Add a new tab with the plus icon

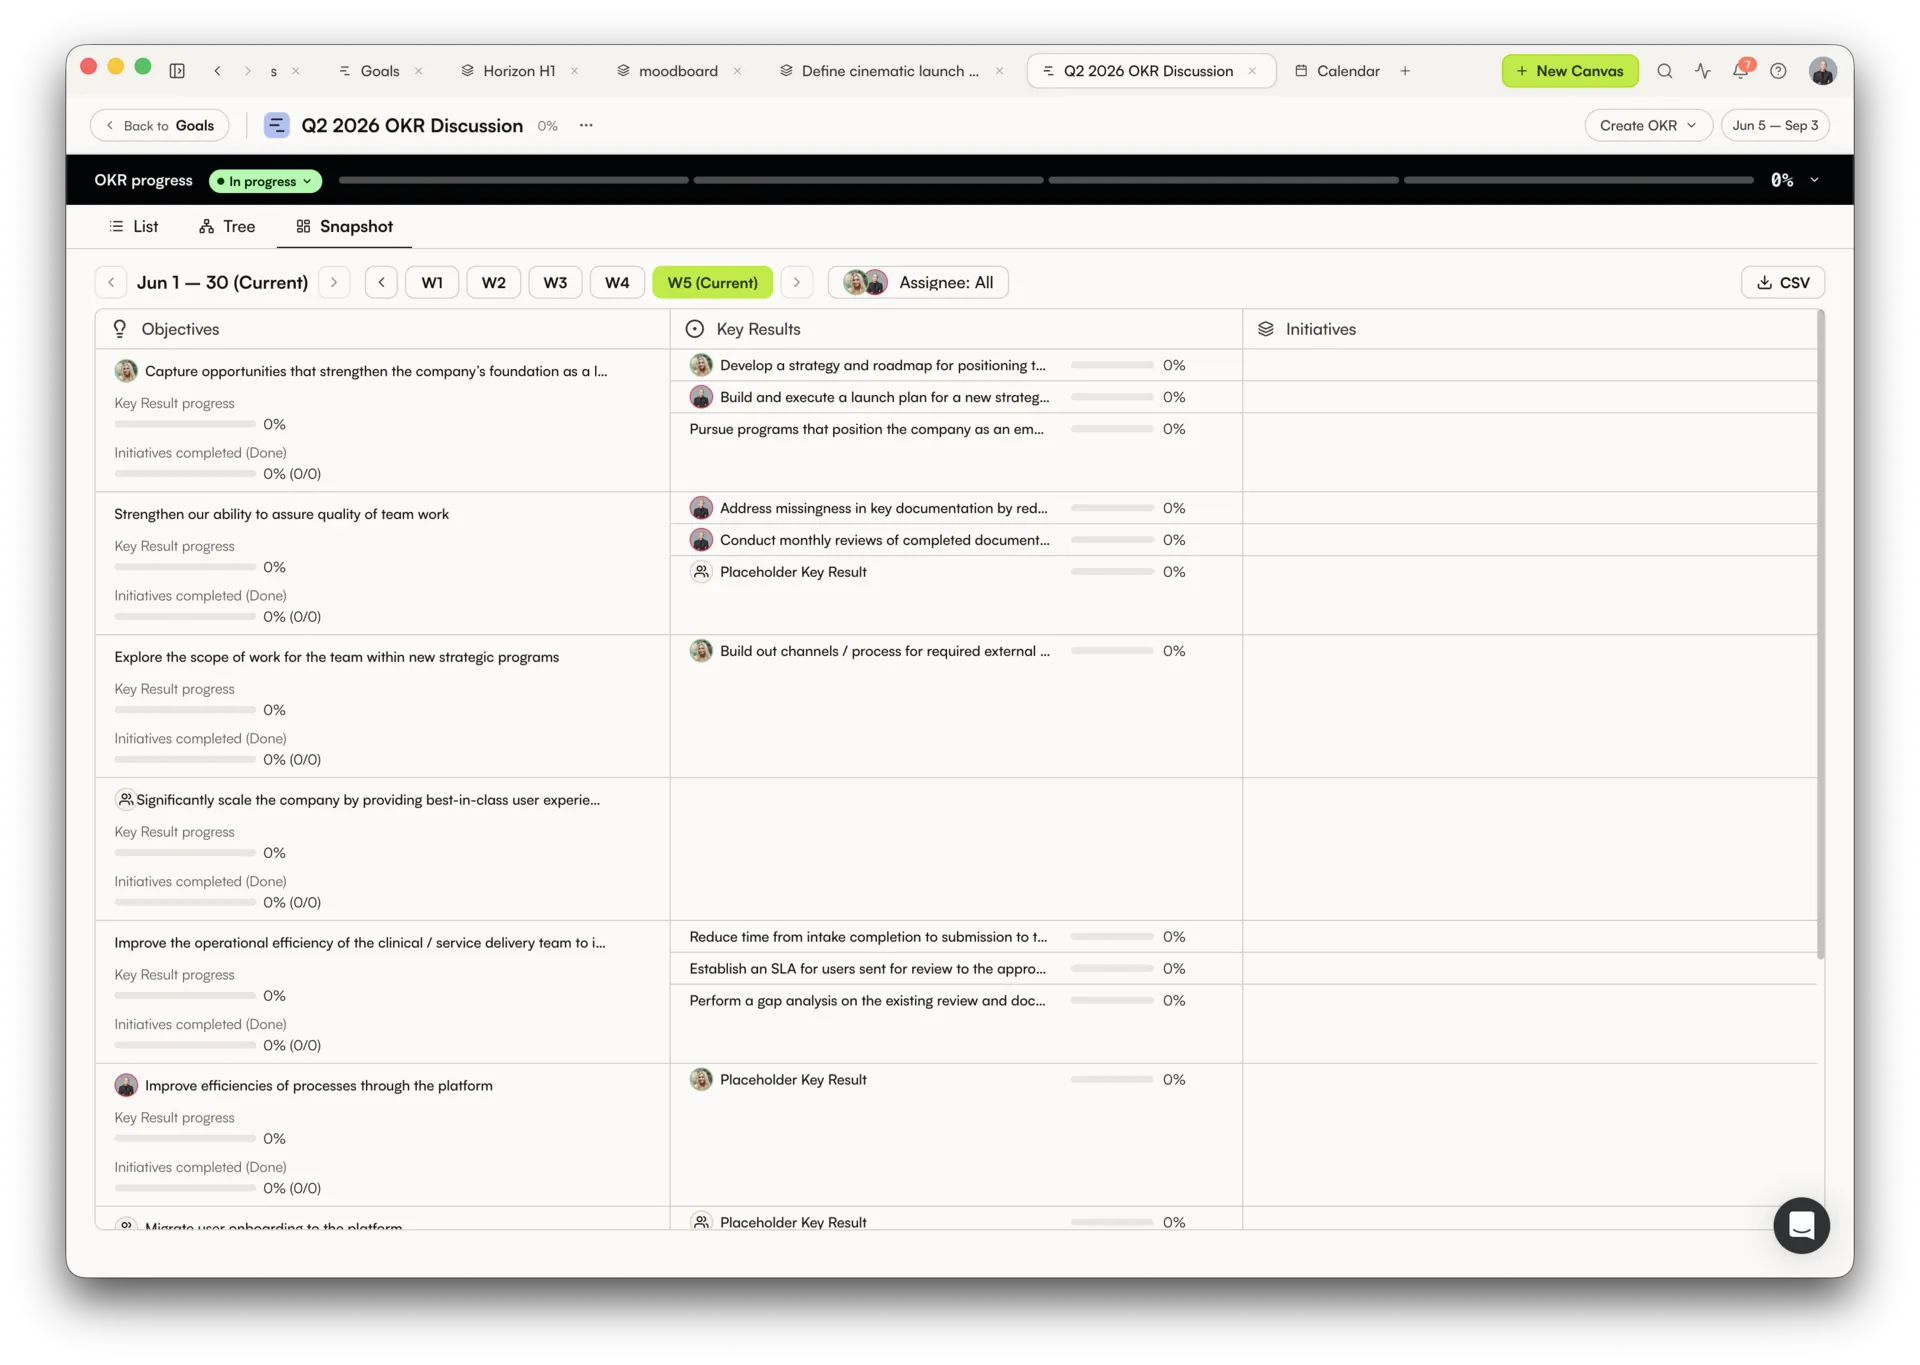point(1405,71)
